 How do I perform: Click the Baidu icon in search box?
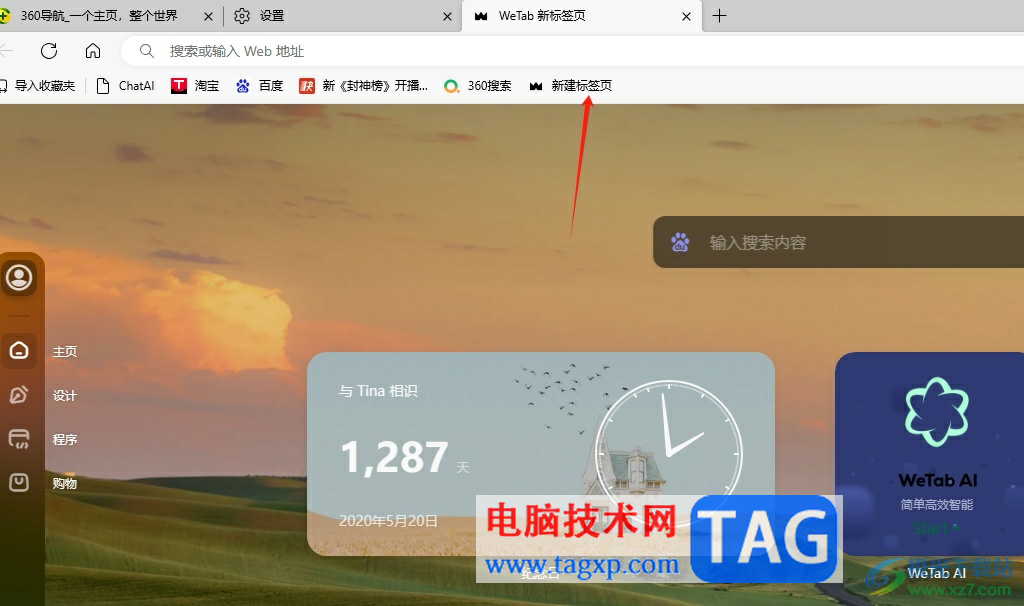pyautogui.click(x=680, y=242)
